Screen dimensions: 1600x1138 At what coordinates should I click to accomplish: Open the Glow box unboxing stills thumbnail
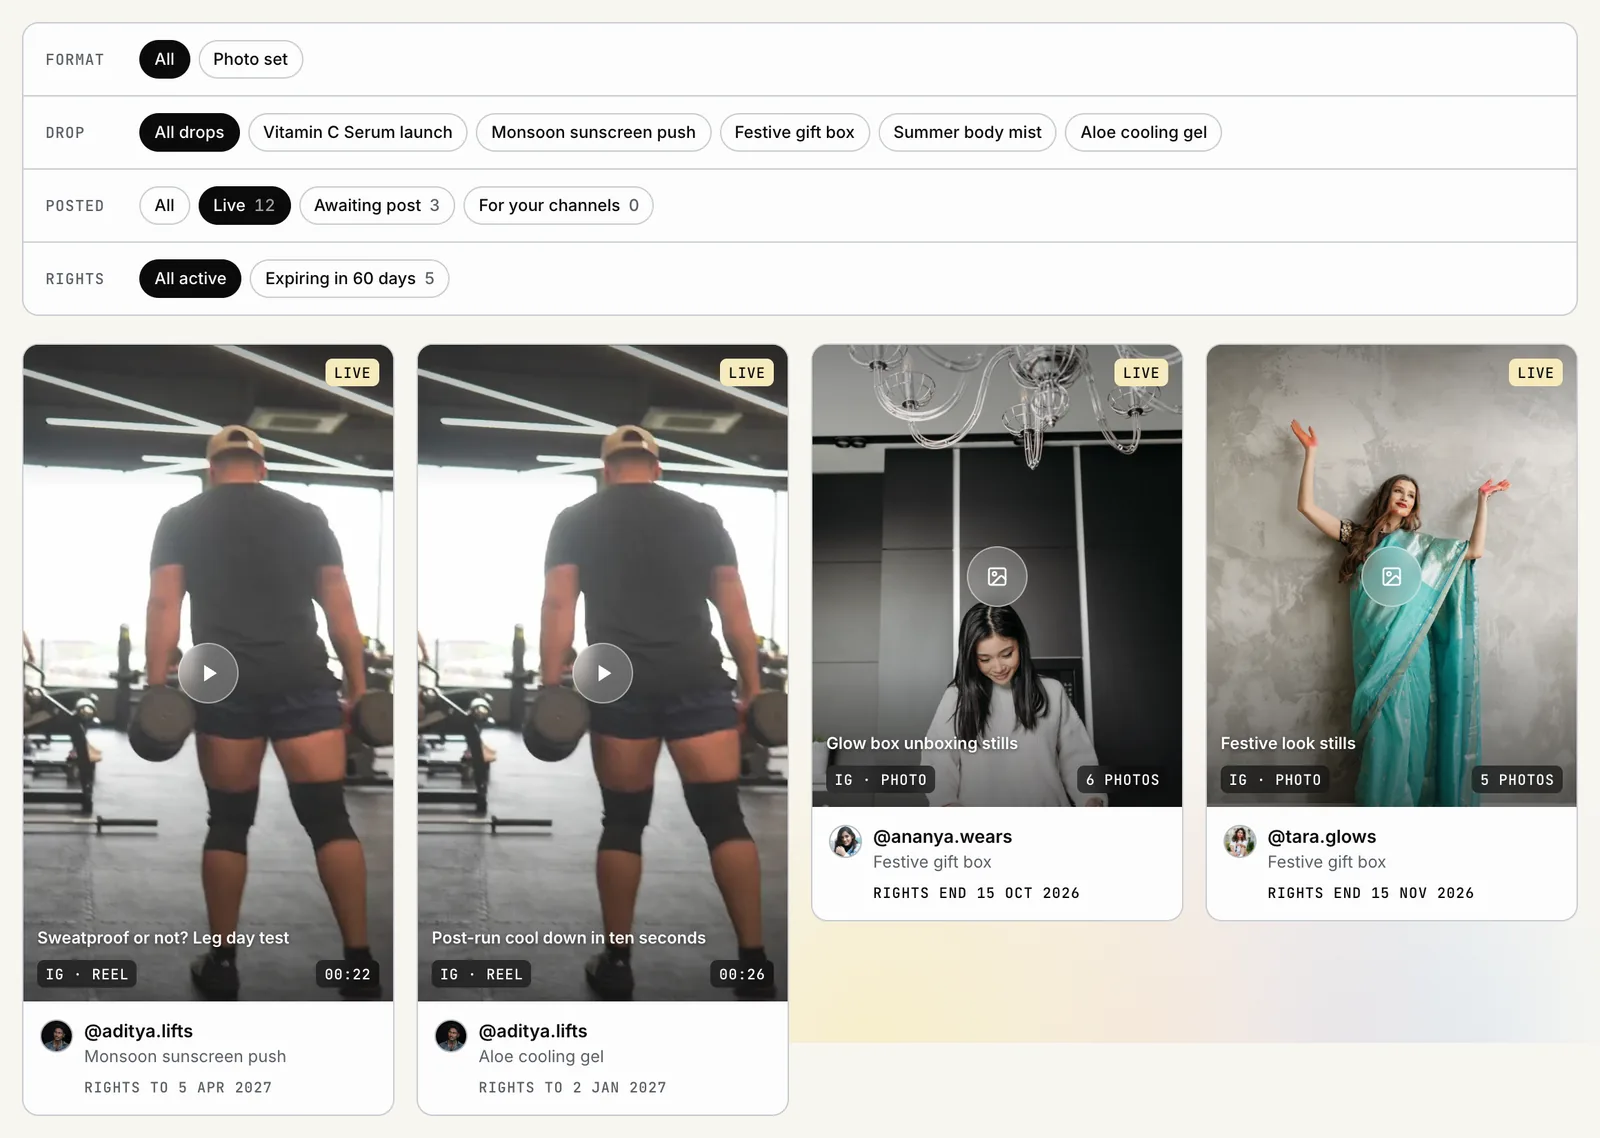coord(997,576)
